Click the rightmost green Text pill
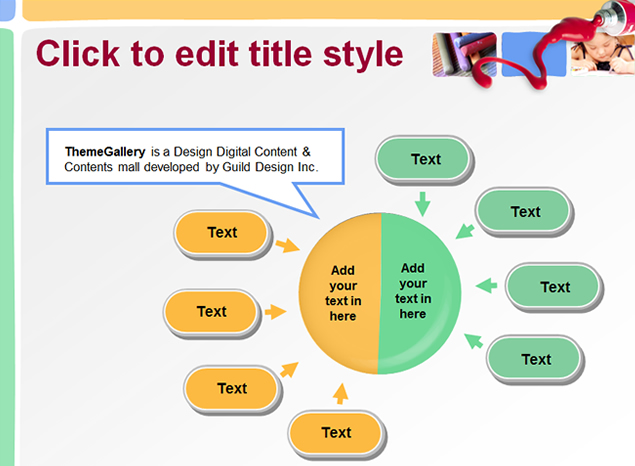 (555, 287)
